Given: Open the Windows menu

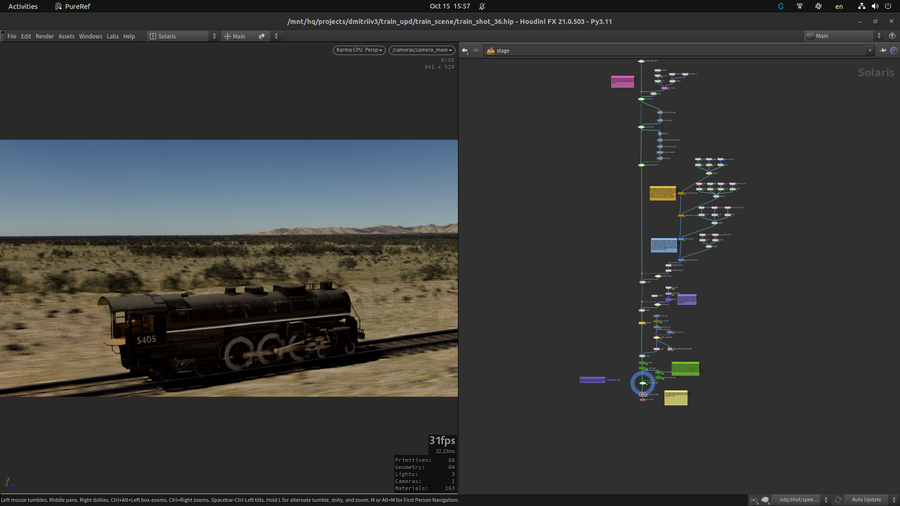Looking at the screenshot, I should point(90,36).
